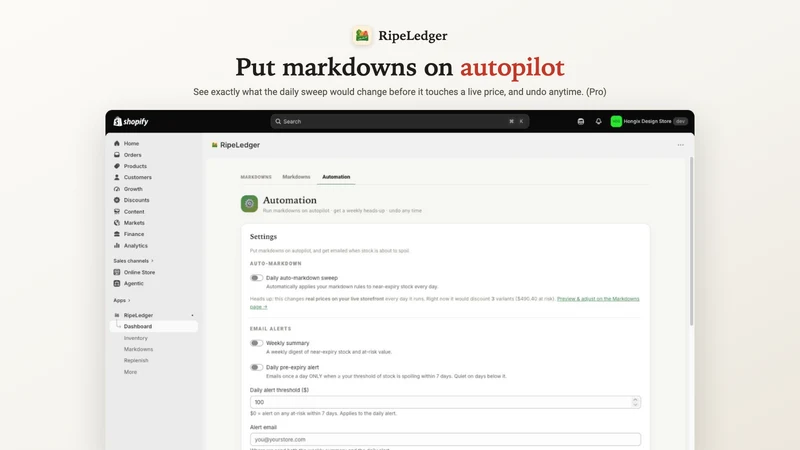
Task: Click the MARKDOWNS breadcrumb label
Action: pos(256,177)
